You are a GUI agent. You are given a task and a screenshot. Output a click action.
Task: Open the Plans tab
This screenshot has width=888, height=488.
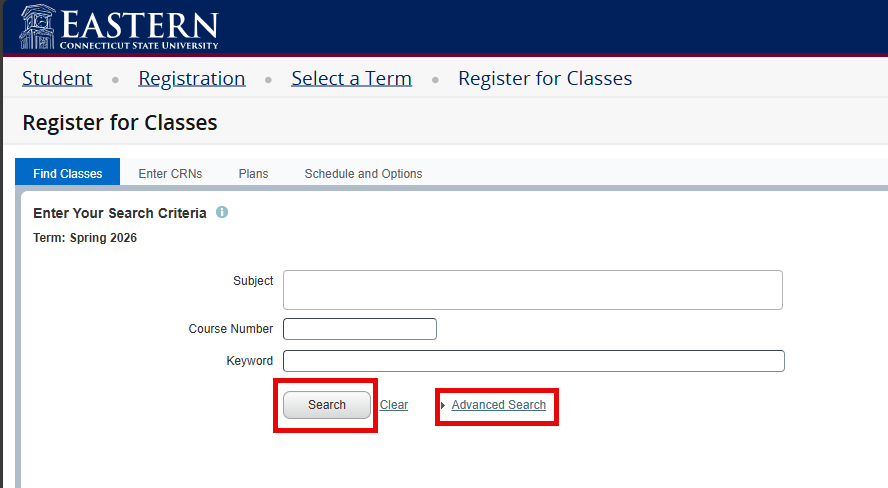253,173
